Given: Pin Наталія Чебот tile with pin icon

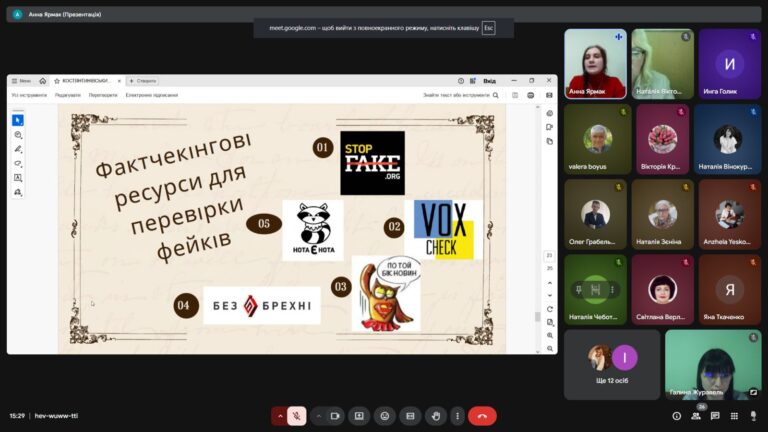Looking at the screenshot, I should pos(578,289).
